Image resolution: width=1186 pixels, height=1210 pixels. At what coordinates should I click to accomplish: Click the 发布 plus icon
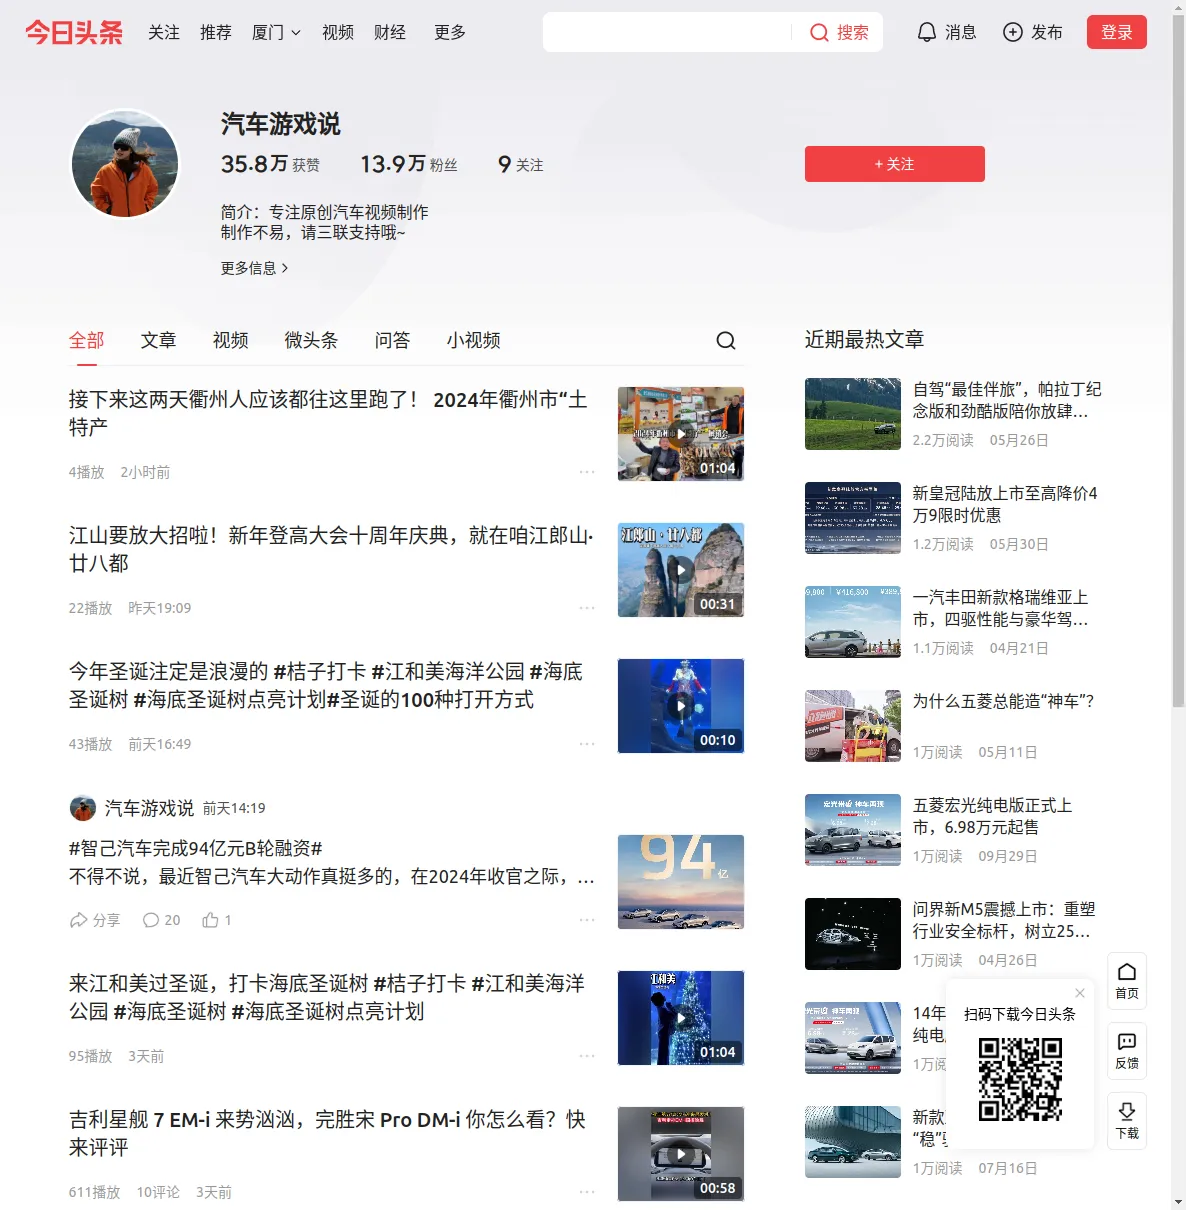pos(1013,33)
